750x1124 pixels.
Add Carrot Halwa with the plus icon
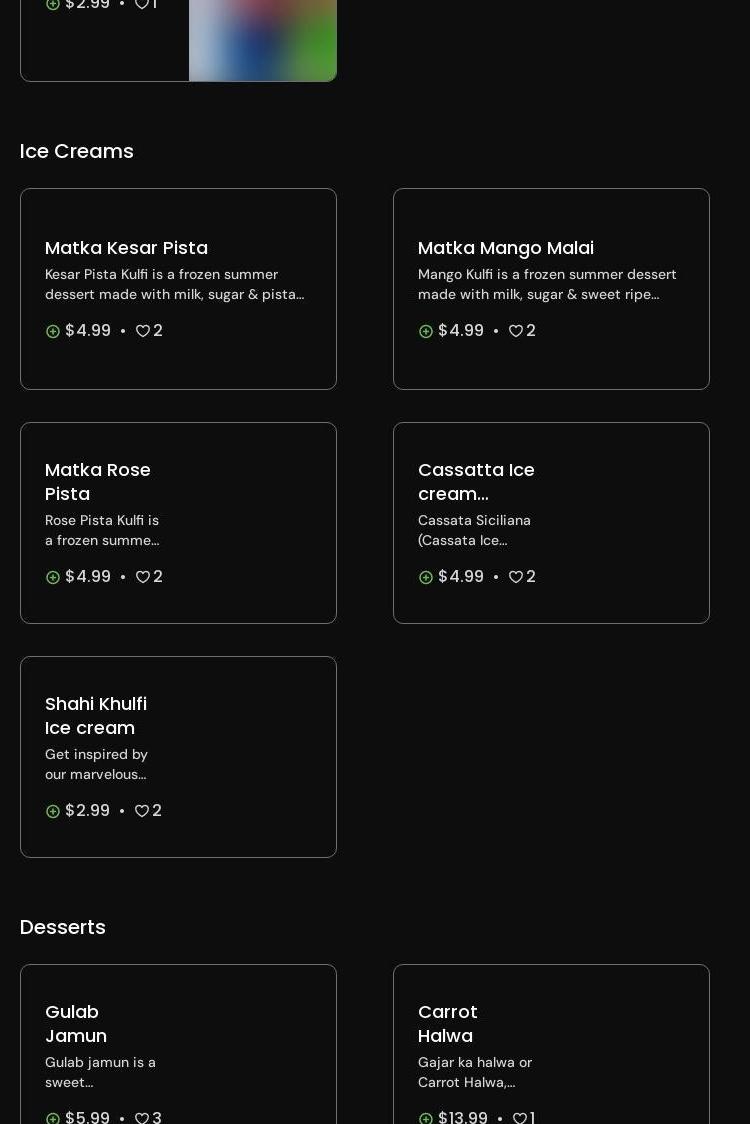pos(426,1117)
